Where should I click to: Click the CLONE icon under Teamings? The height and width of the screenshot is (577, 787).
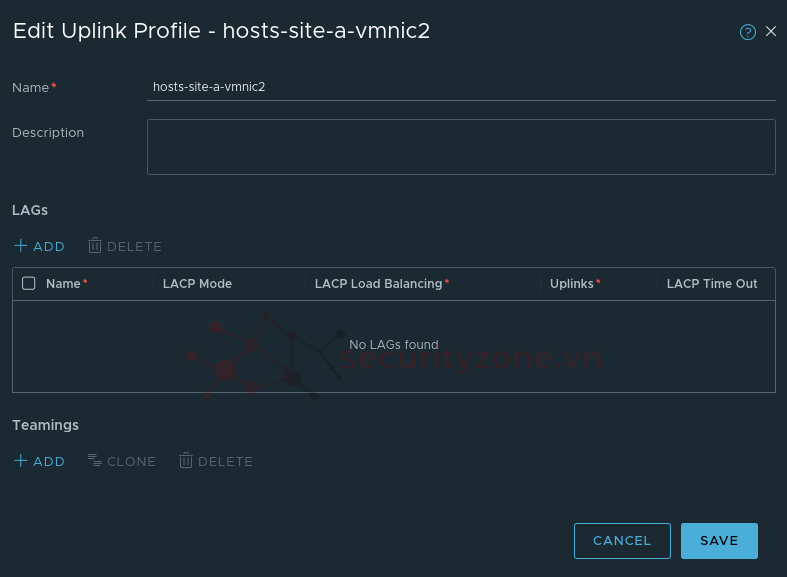pyautogui.click(x=95, y=461)
